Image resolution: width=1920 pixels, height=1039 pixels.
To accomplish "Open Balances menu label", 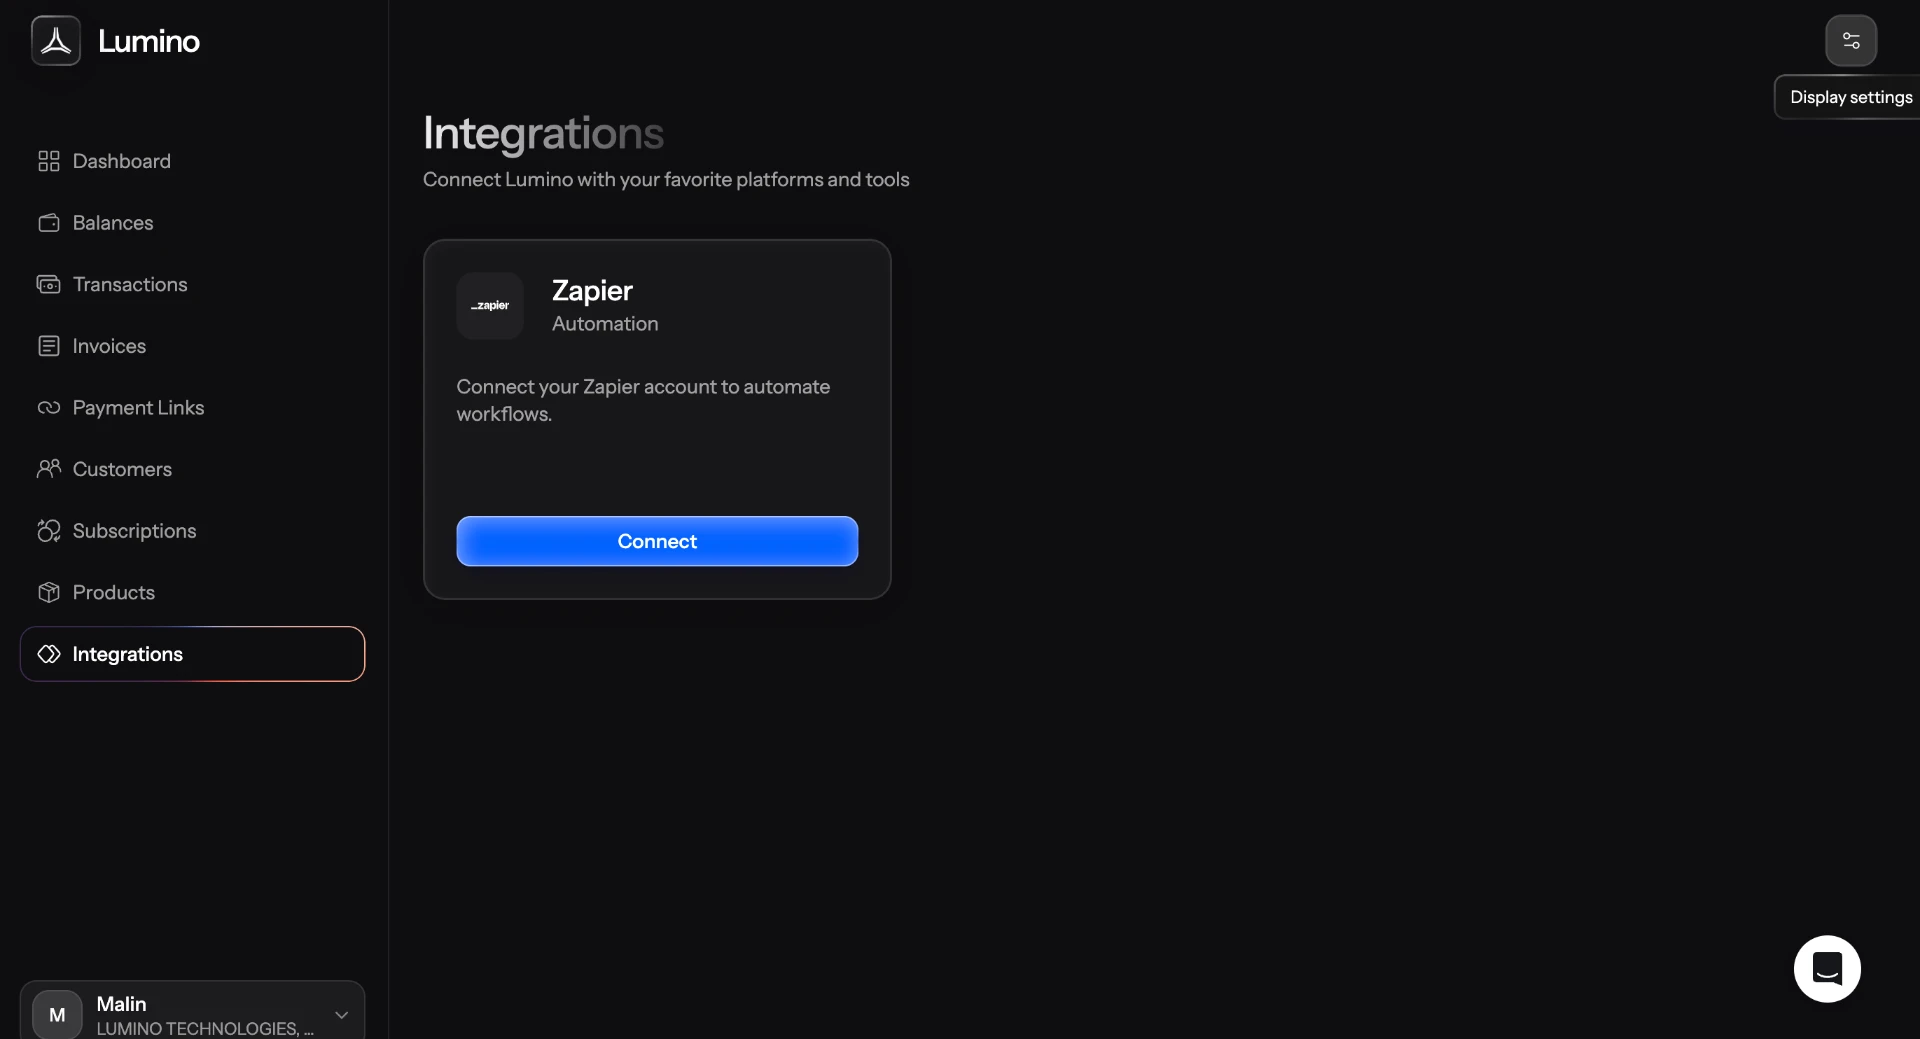I will (113, 223).
